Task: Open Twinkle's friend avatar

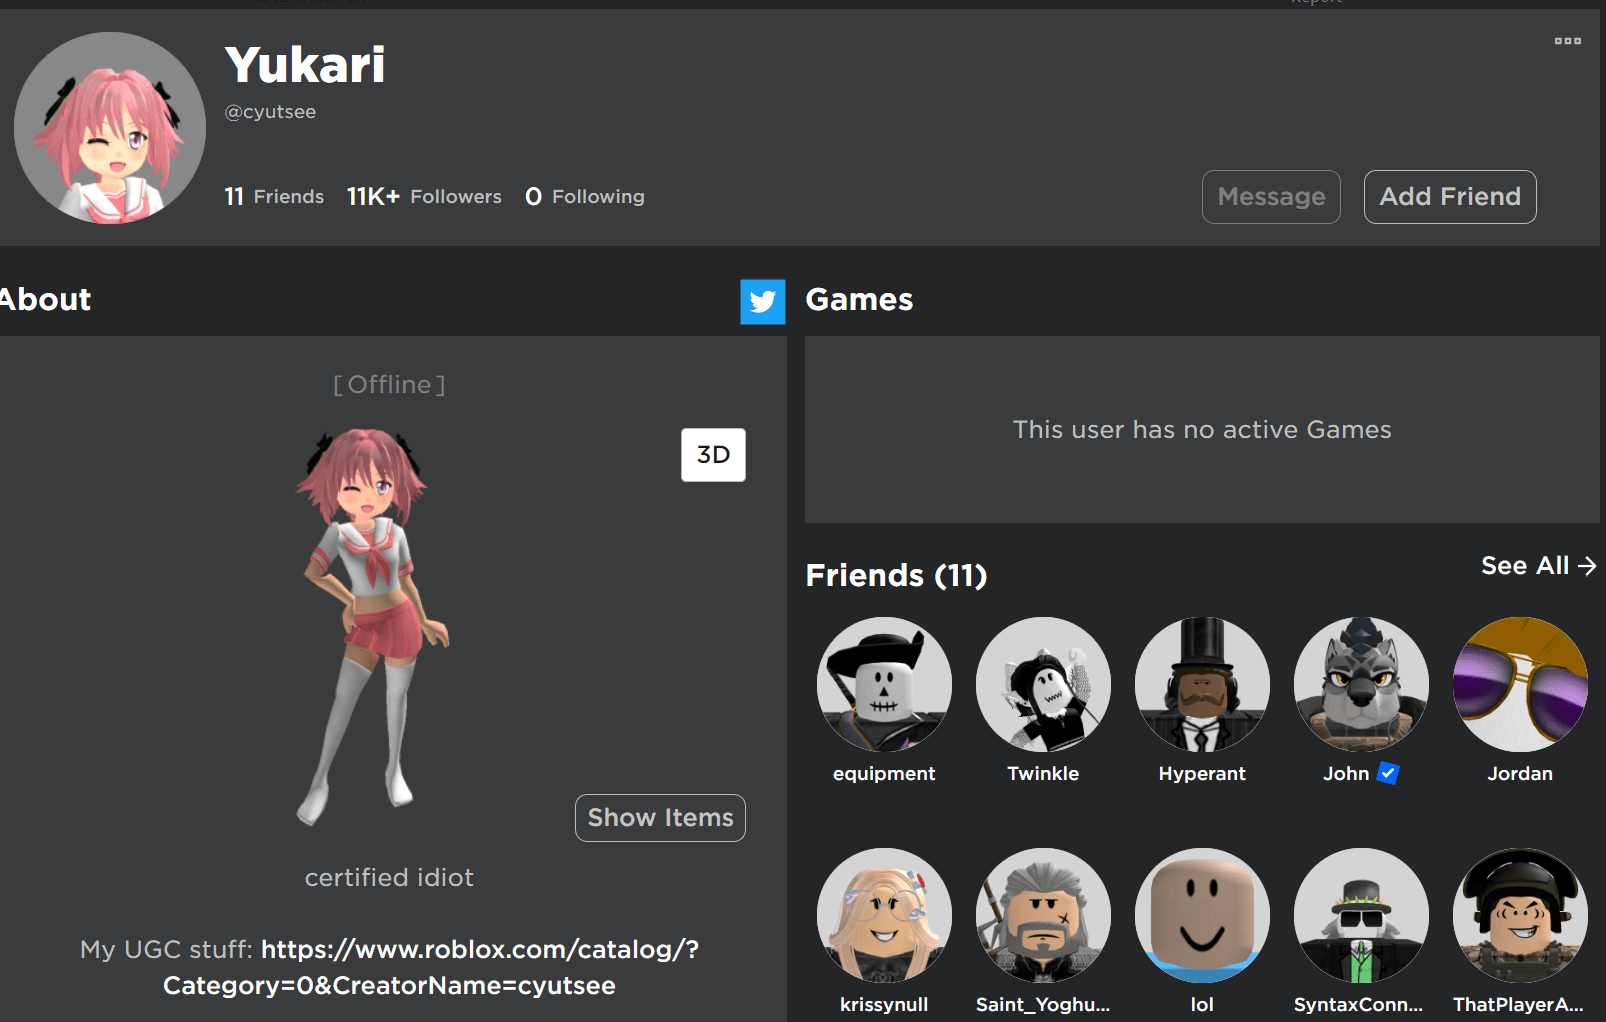Action: 1043,685
